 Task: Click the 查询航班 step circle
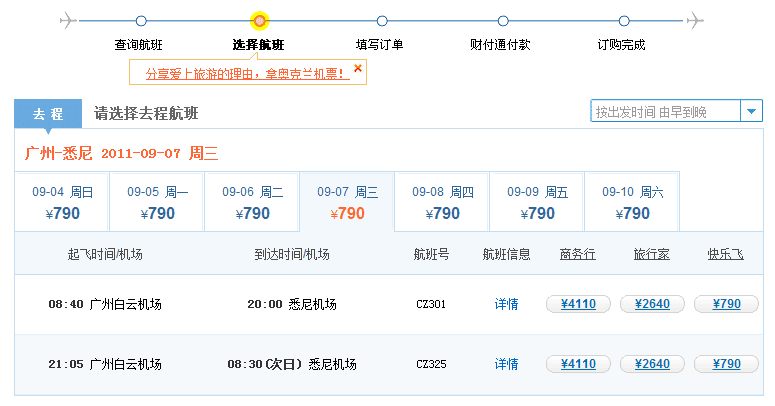point(141,21)
